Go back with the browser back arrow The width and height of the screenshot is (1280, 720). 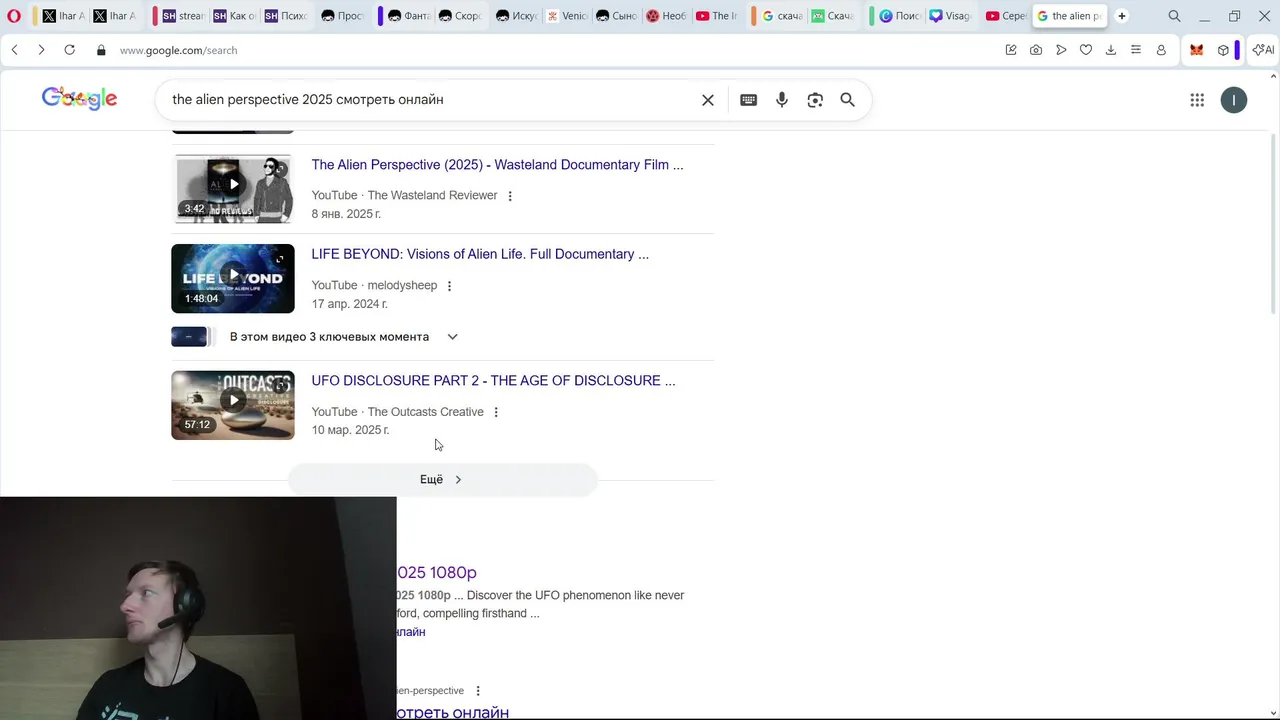click(14, 50)
